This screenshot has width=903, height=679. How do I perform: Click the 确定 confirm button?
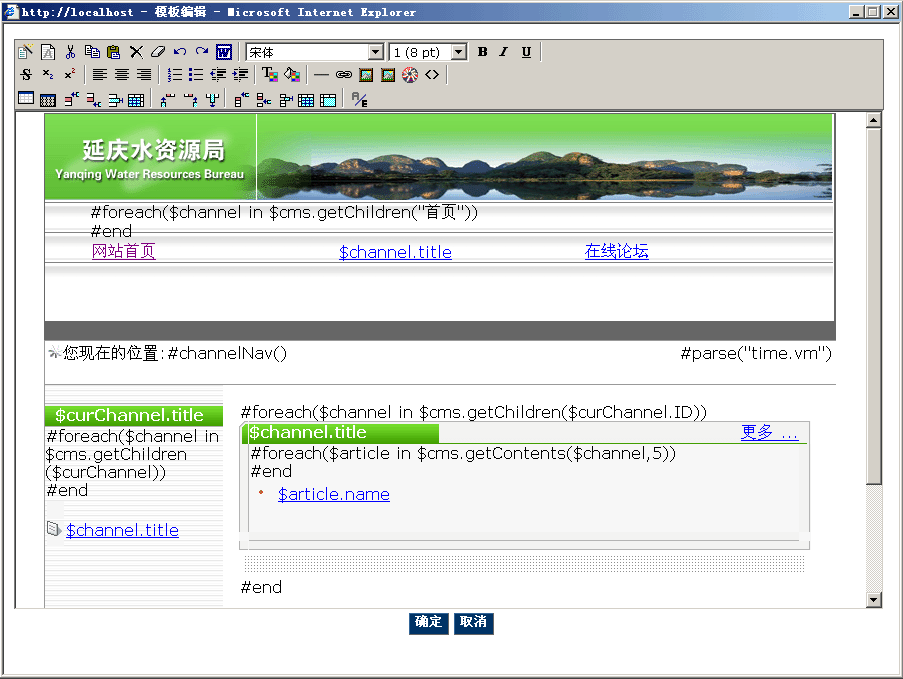[428, 622]
